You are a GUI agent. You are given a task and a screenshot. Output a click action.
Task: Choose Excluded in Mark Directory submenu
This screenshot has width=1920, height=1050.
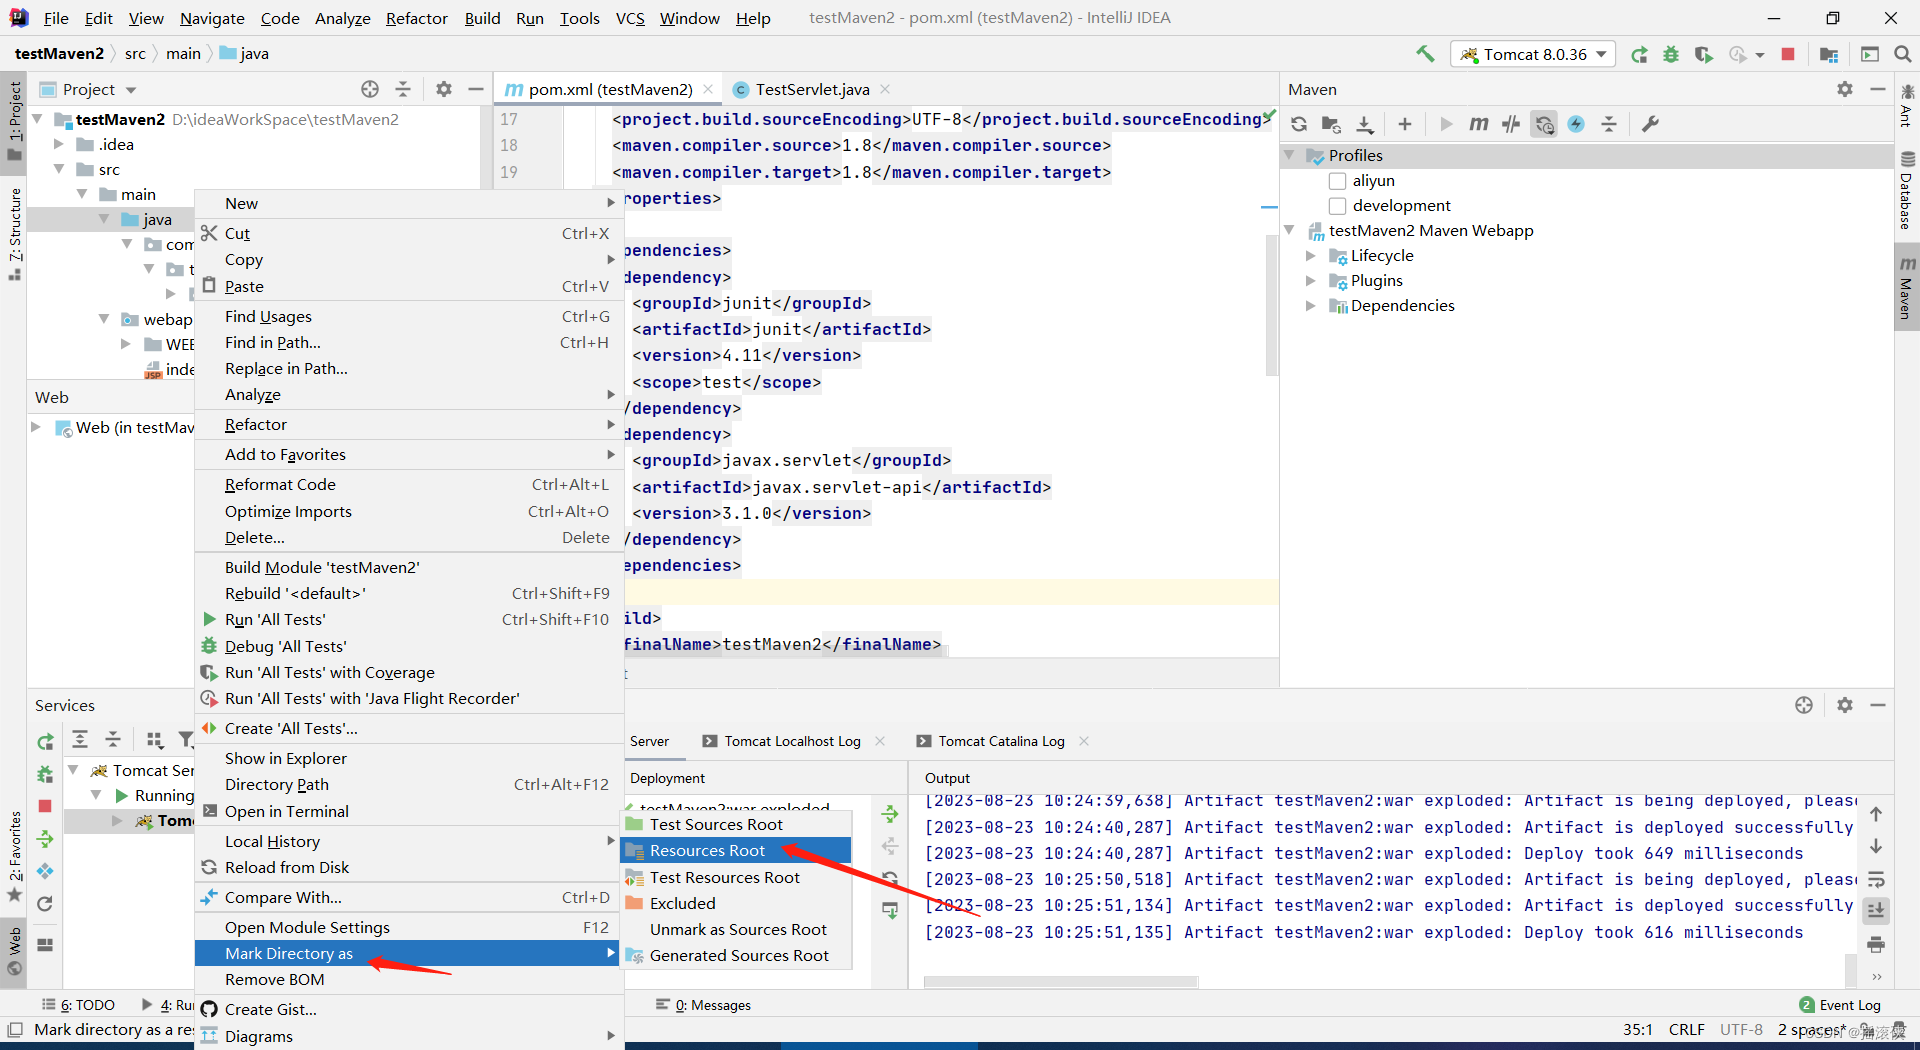(x=736, y=903)
